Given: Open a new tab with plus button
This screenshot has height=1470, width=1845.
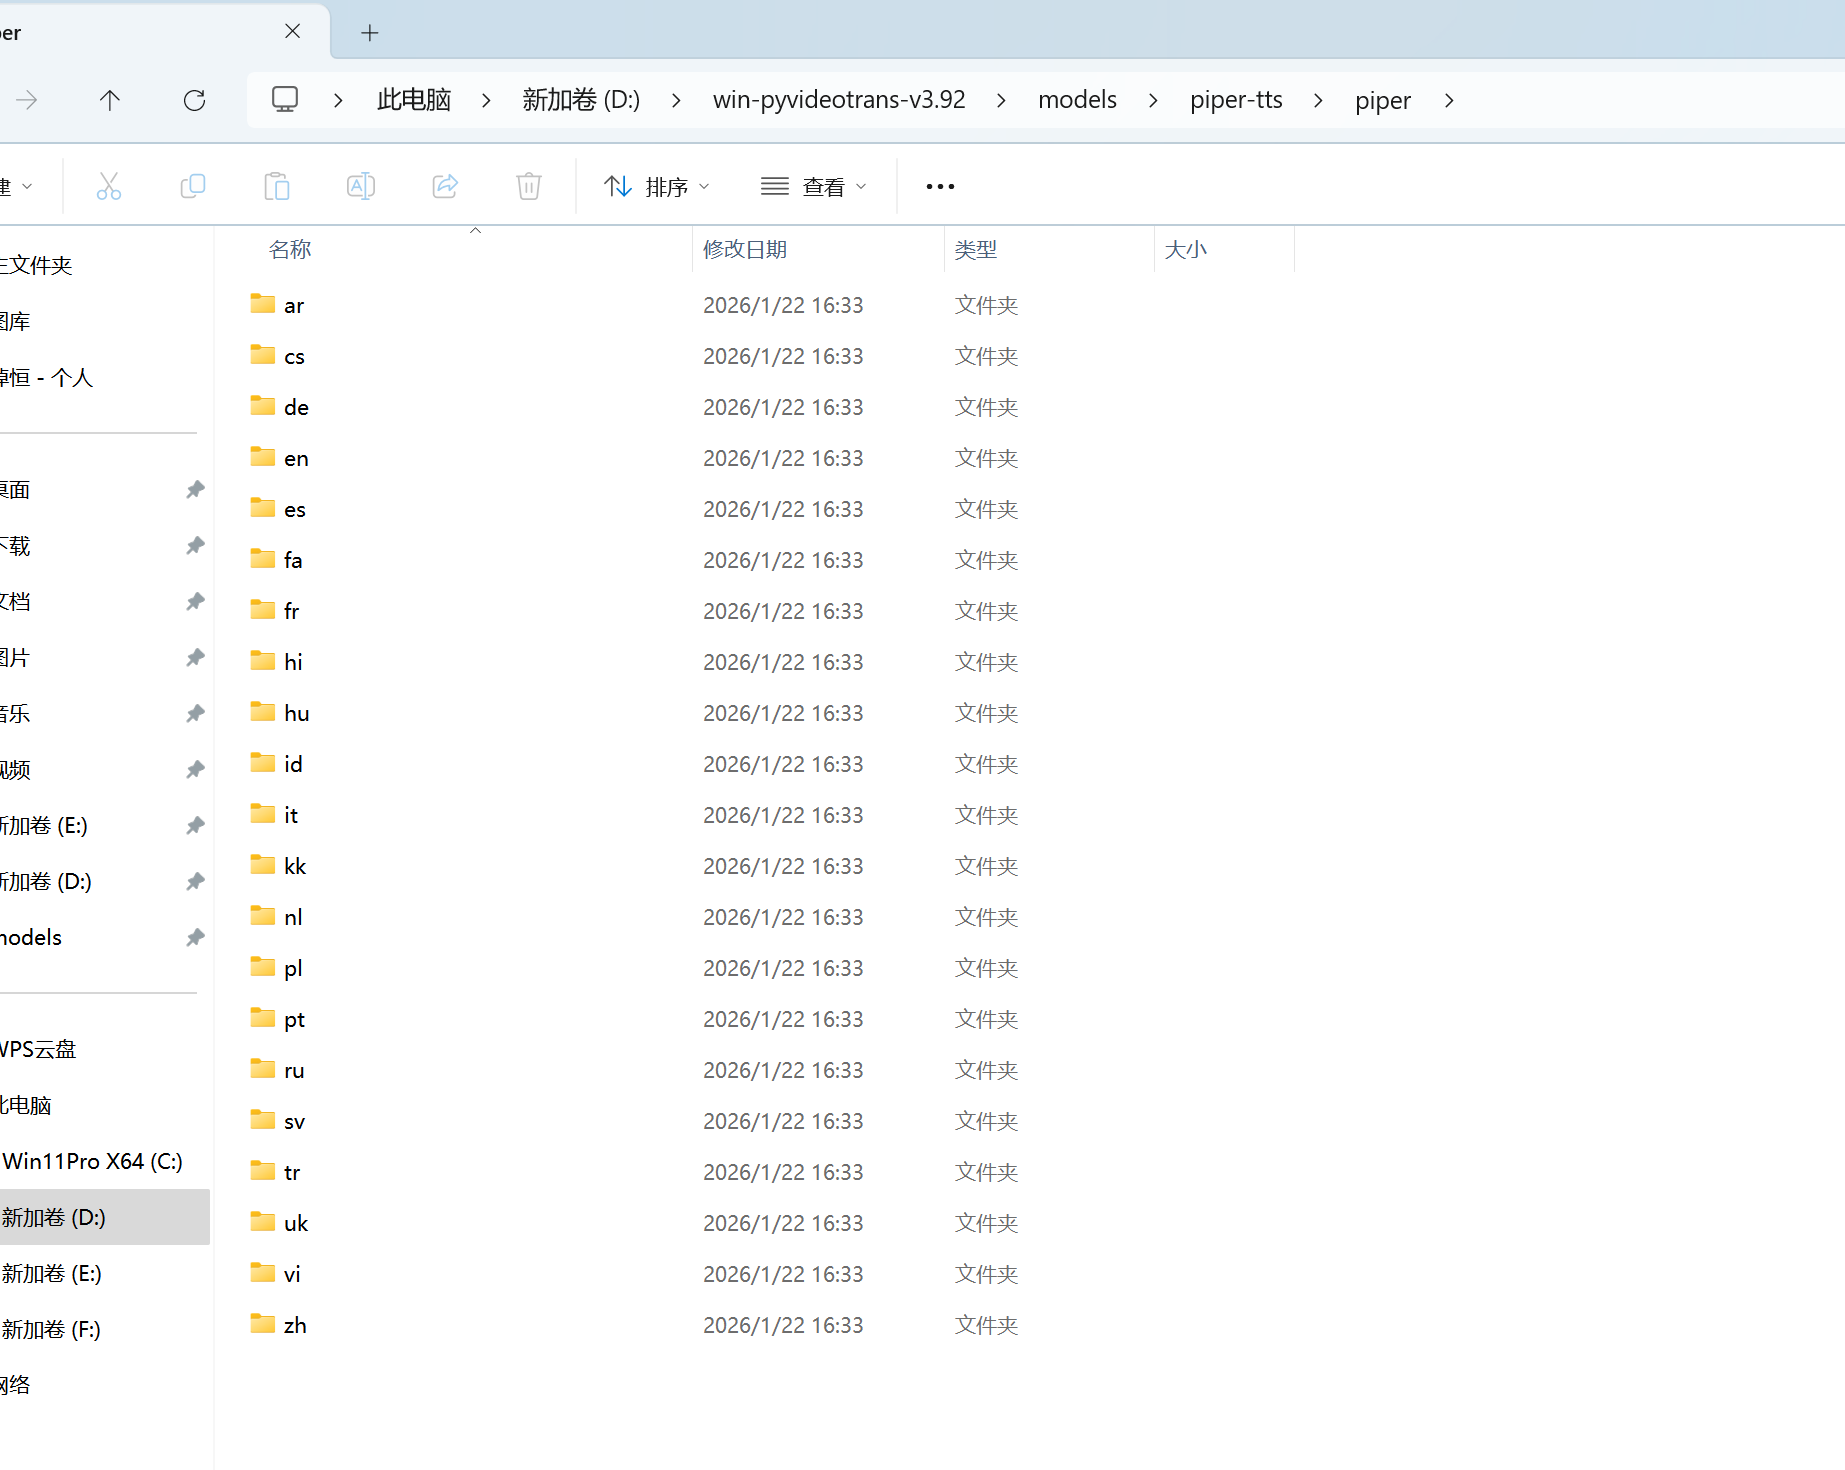Looking at the screenshot, I should tap(370, 33).
